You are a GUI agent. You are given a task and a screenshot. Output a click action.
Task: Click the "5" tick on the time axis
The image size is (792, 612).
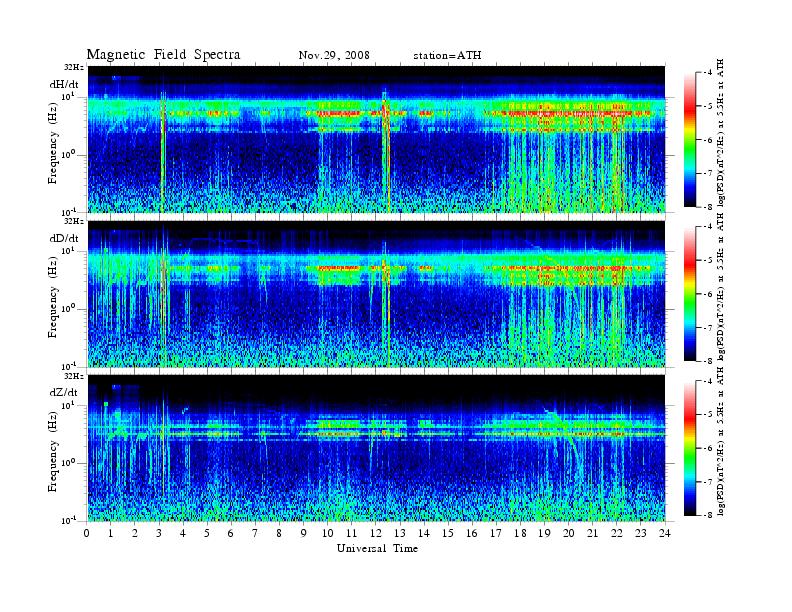pos(207,533)
